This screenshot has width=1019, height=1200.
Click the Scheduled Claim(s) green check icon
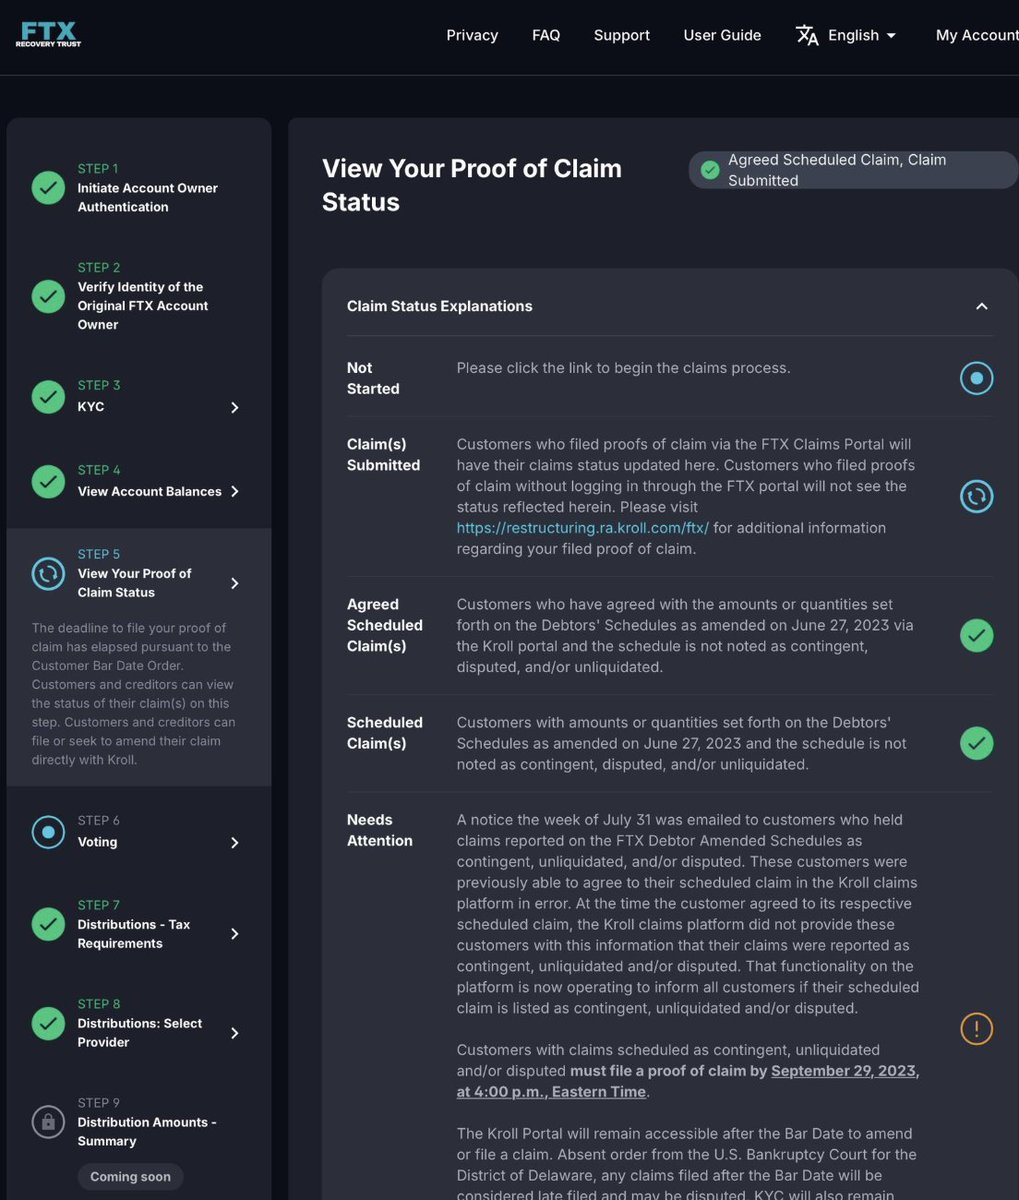click(x=977, y=743)
